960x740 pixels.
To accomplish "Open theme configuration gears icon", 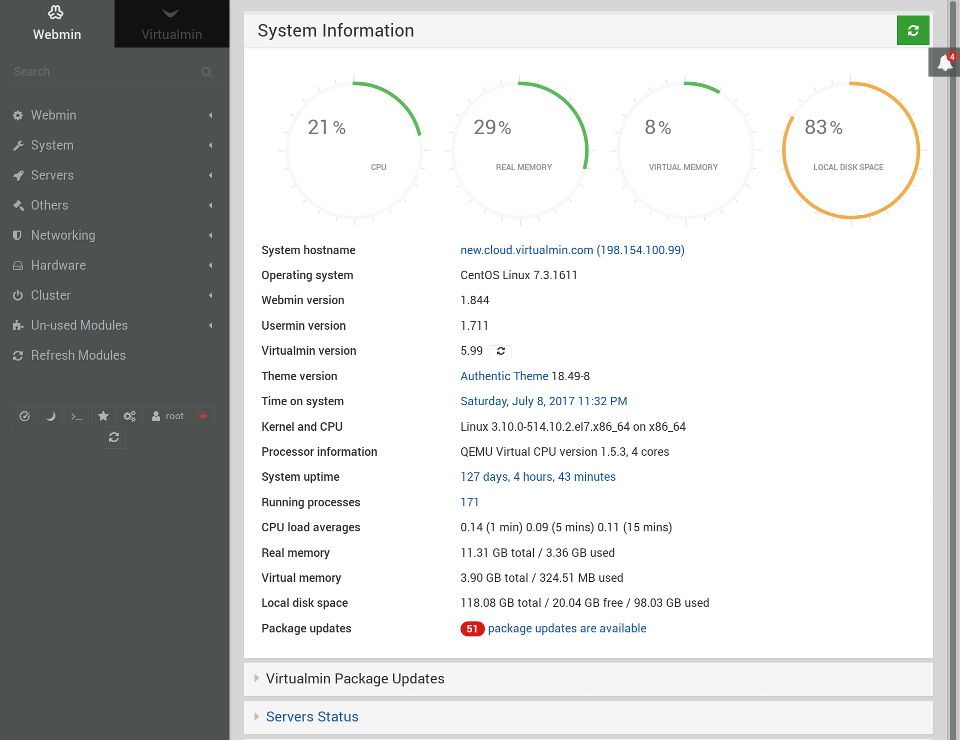I will tap(129, 416).
